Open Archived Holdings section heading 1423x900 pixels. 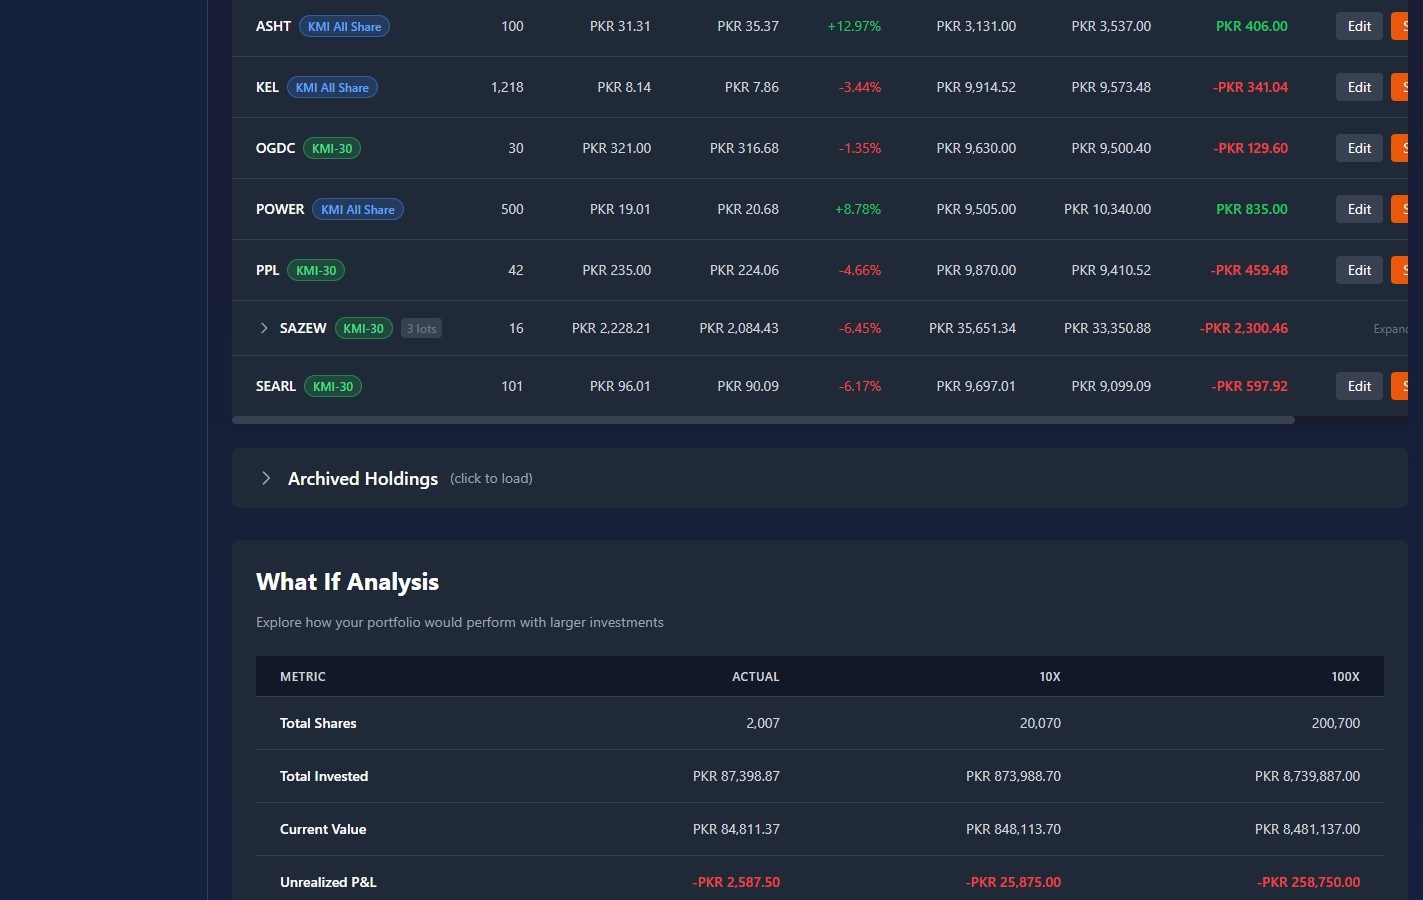tap(363, 479)
